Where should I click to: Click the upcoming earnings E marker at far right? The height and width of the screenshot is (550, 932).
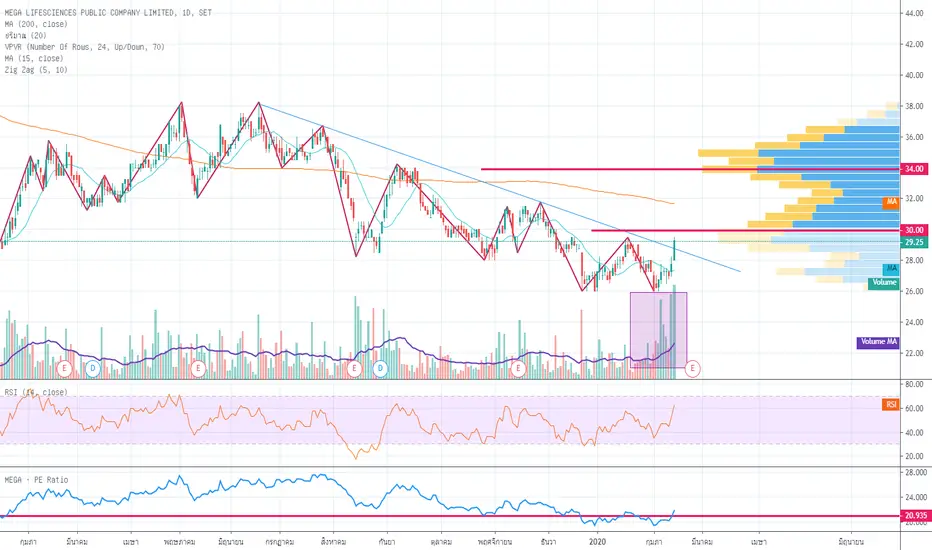click(x=692, y=368)
